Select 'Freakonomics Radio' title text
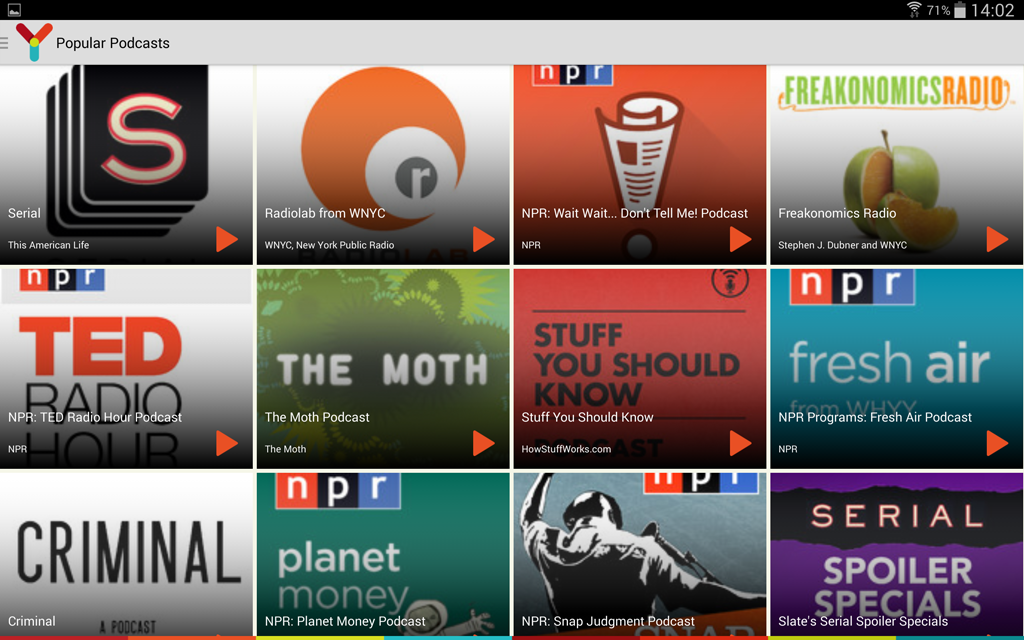1024x640 pixels. point(837,213)
